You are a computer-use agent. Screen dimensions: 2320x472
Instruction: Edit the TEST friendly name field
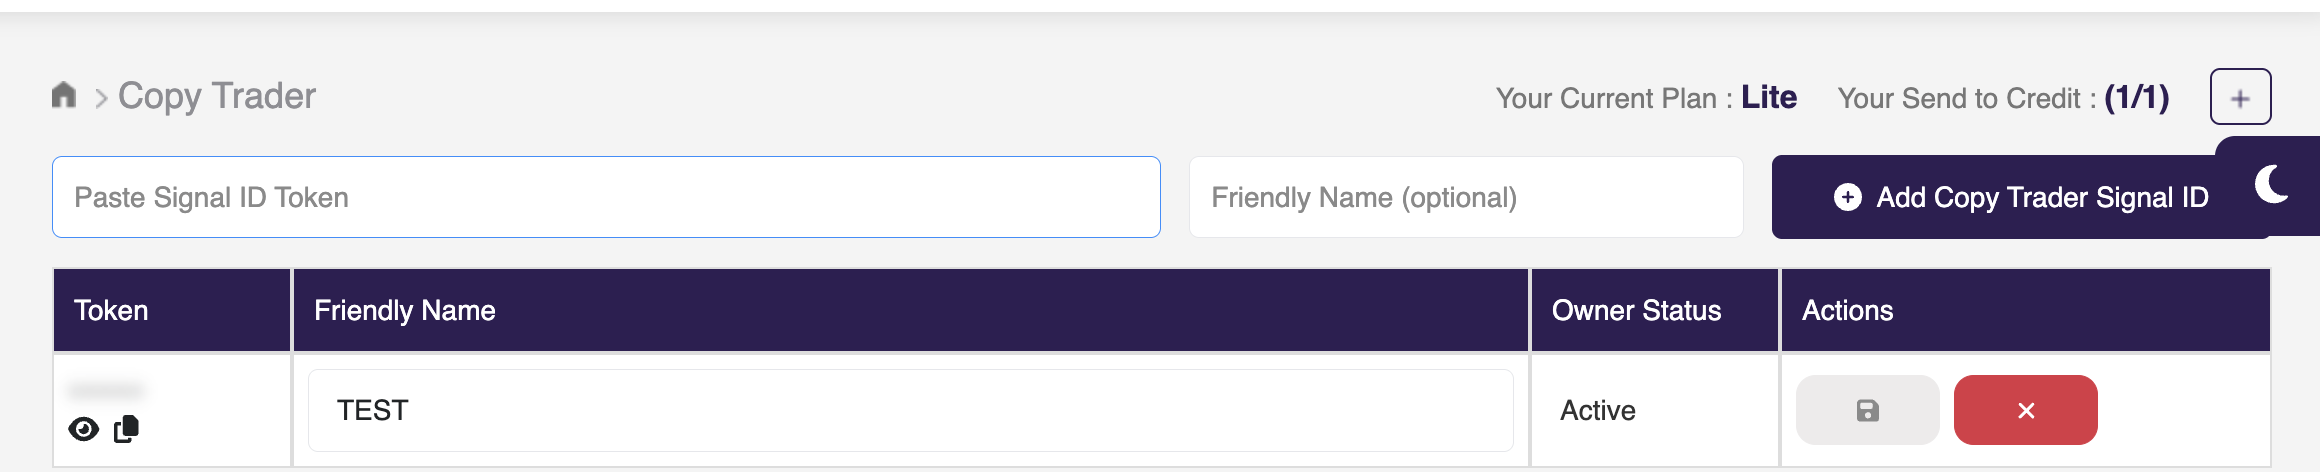[x=910, y=410]
